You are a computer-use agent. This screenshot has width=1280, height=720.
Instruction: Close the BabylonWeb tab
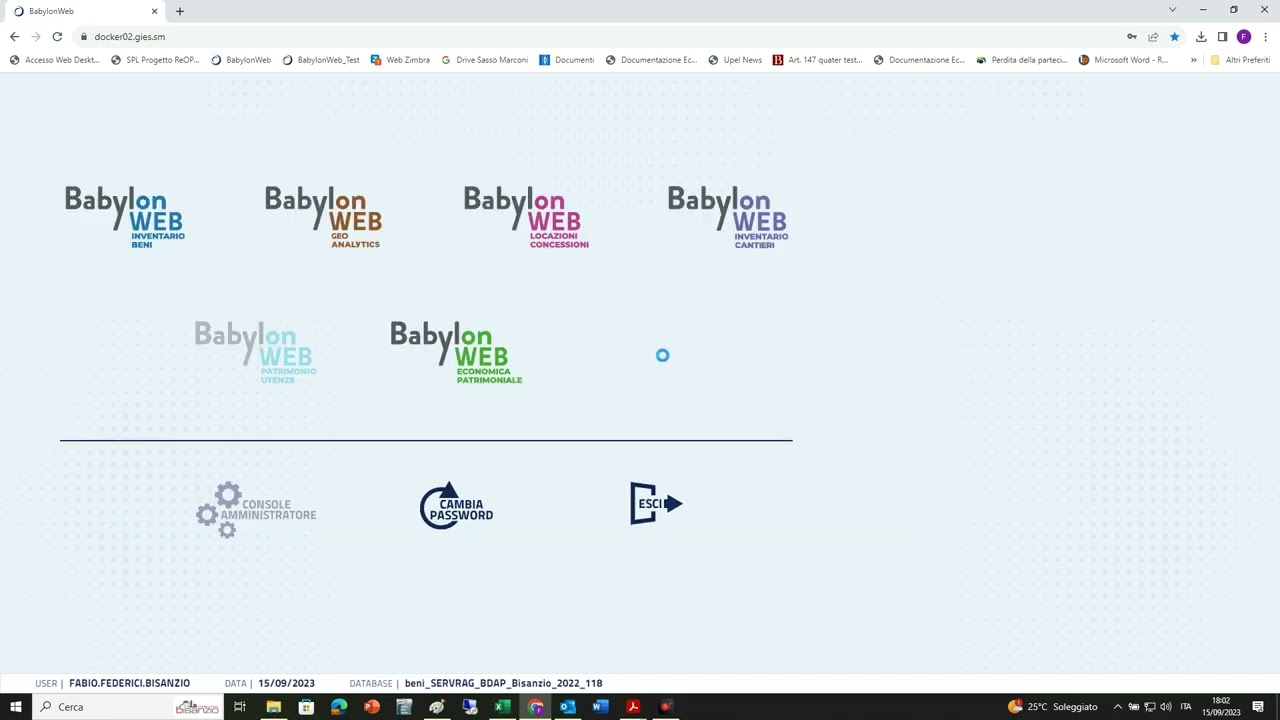[154, 11]
